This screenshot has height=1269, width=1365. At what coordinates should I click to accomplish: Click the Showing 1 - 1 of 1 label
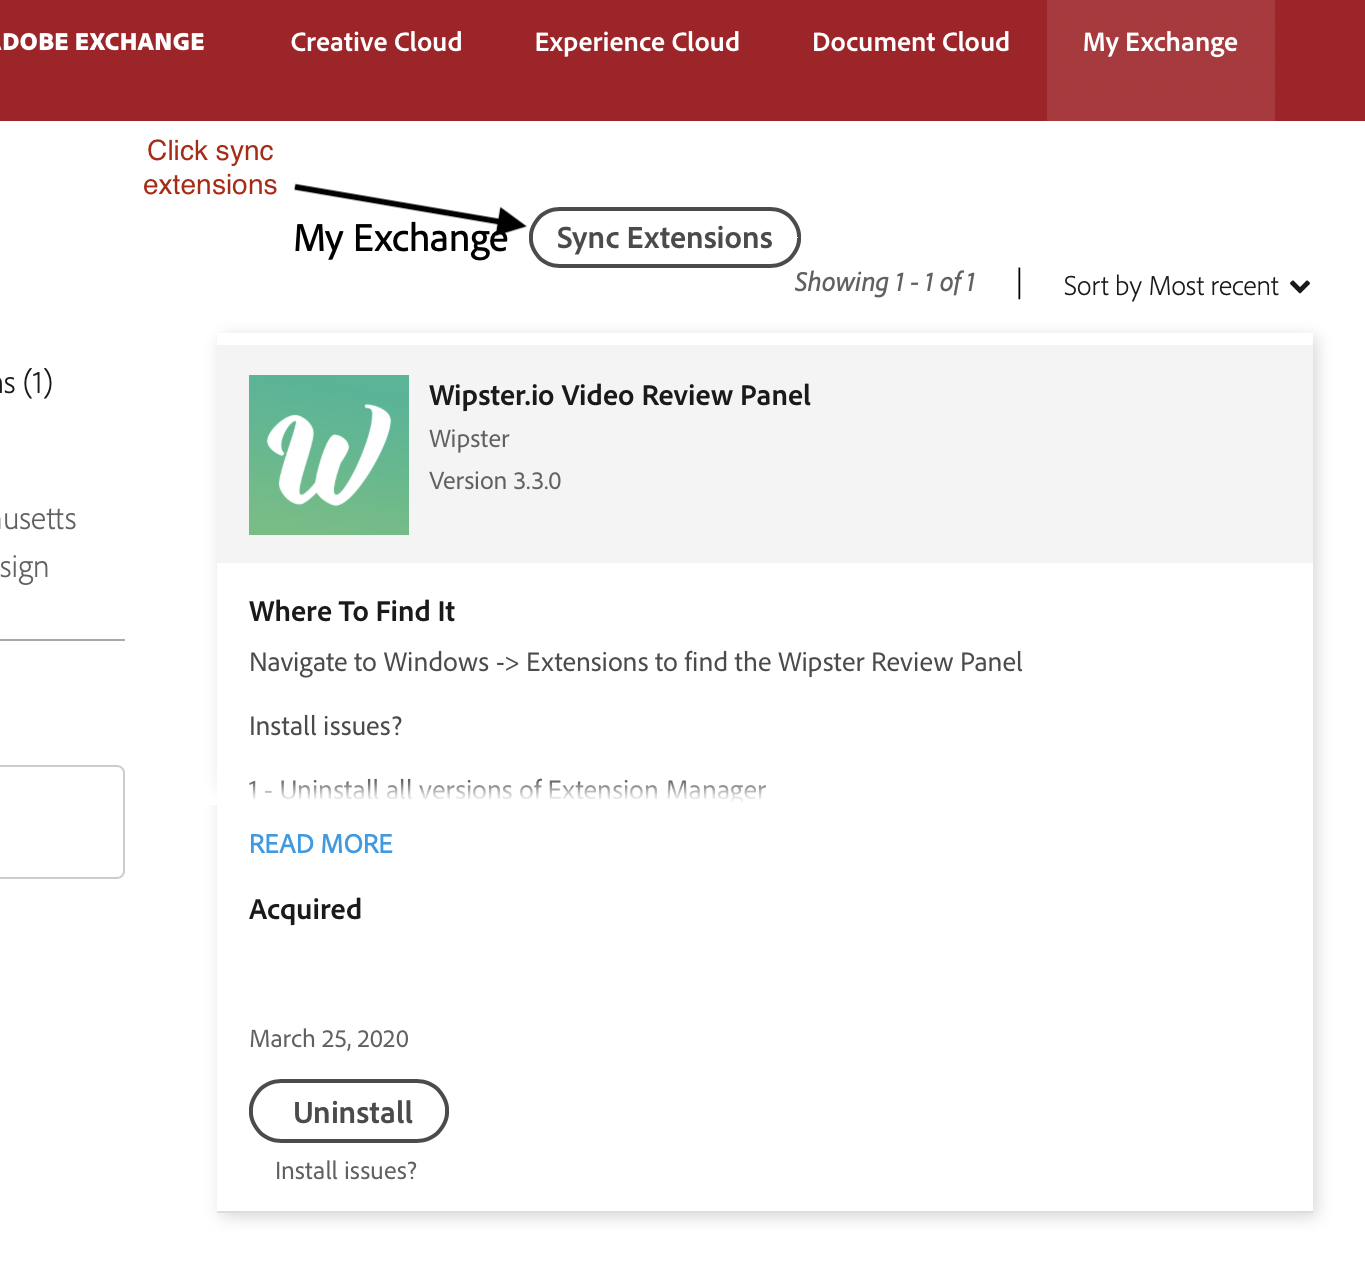885,283
